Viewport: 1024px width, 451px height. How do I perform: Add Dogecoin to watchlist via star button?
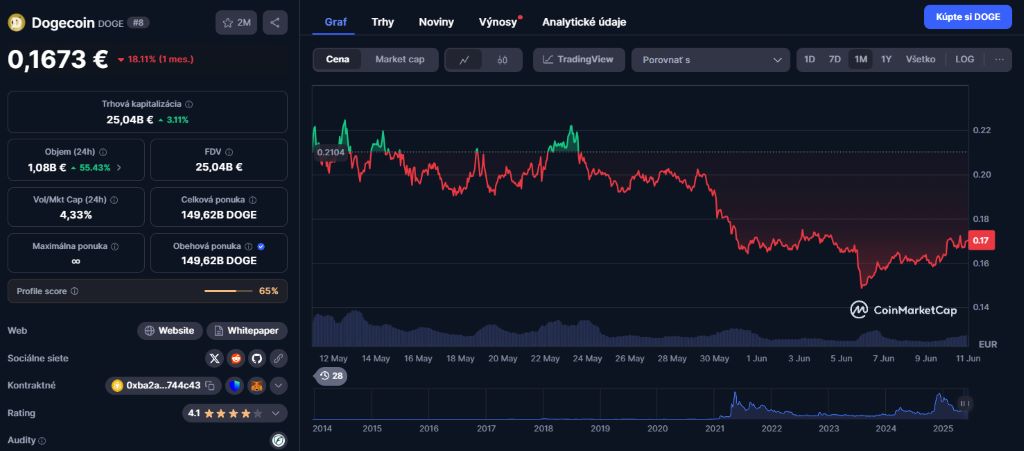tap(236, 22)
